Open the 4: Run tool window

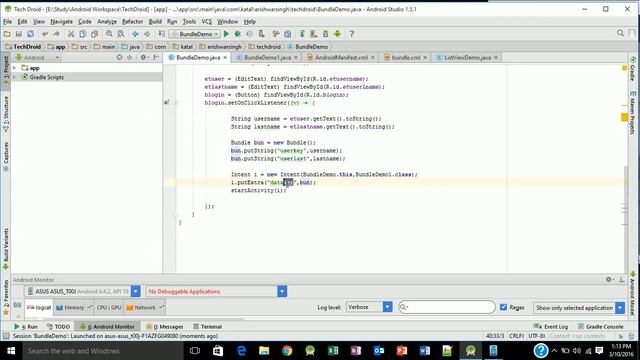[x=26, y=327]
